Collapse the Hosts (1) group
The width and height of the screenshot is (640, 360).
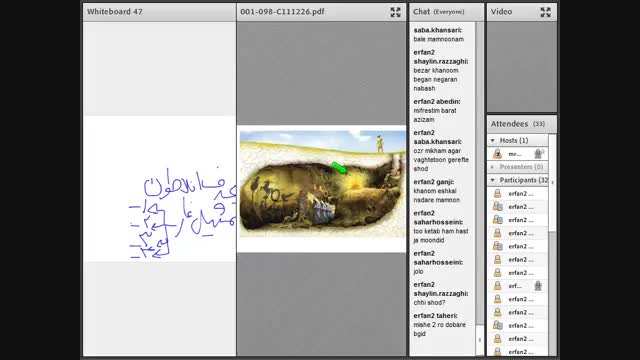(493, 140)
